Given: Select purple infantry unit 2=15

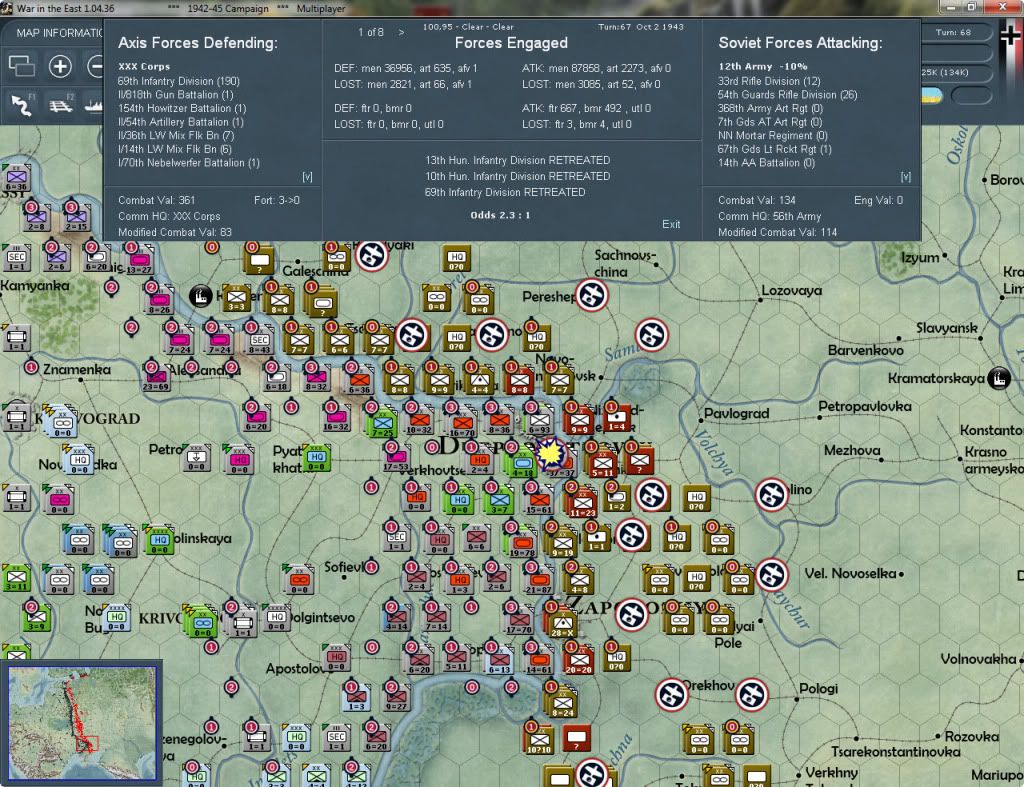Looking at the screenshot, I should pyautogui.click(x=76, y=218).
